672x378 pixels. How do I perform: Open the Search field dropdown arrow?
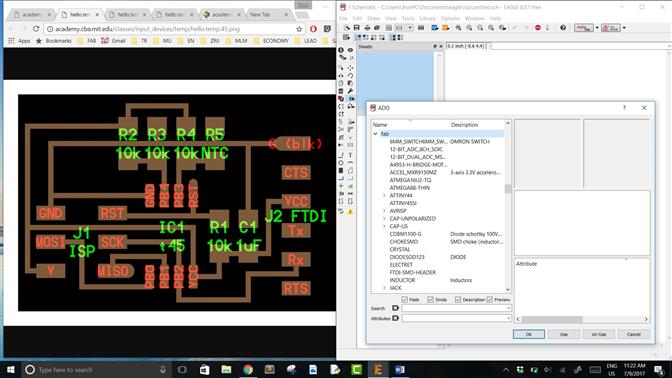click(508, 308)
